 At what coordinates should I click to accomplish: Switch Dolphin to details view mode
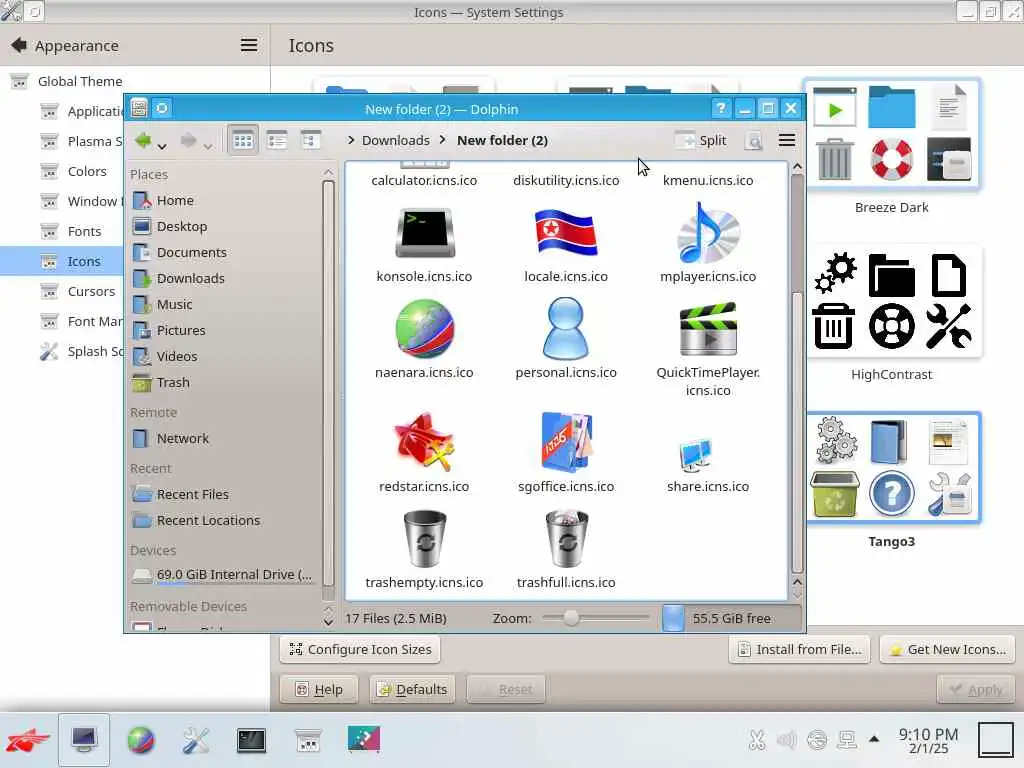[310, 140]
